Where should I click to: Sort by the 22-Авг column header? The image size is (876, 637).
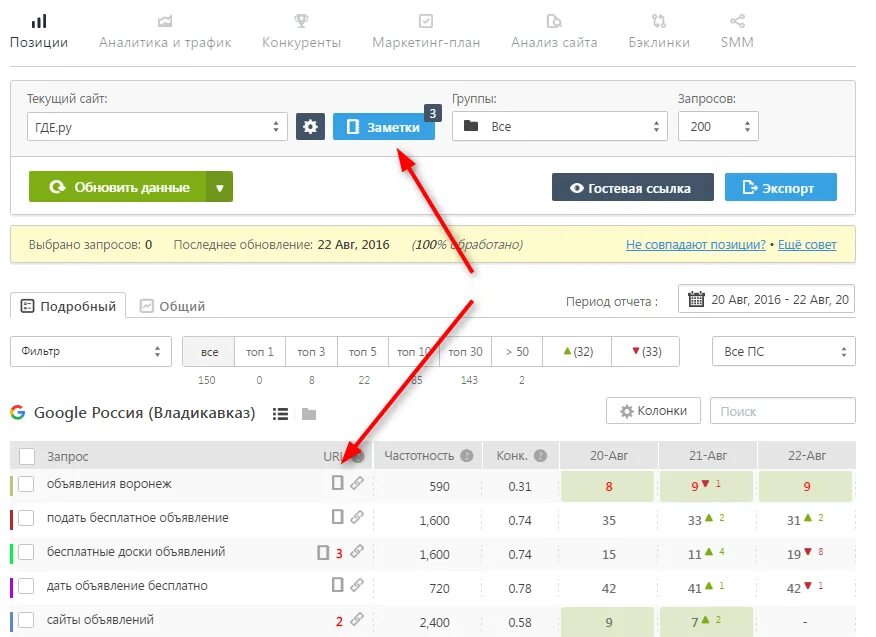pyautogui.click(x=806, y=455)
